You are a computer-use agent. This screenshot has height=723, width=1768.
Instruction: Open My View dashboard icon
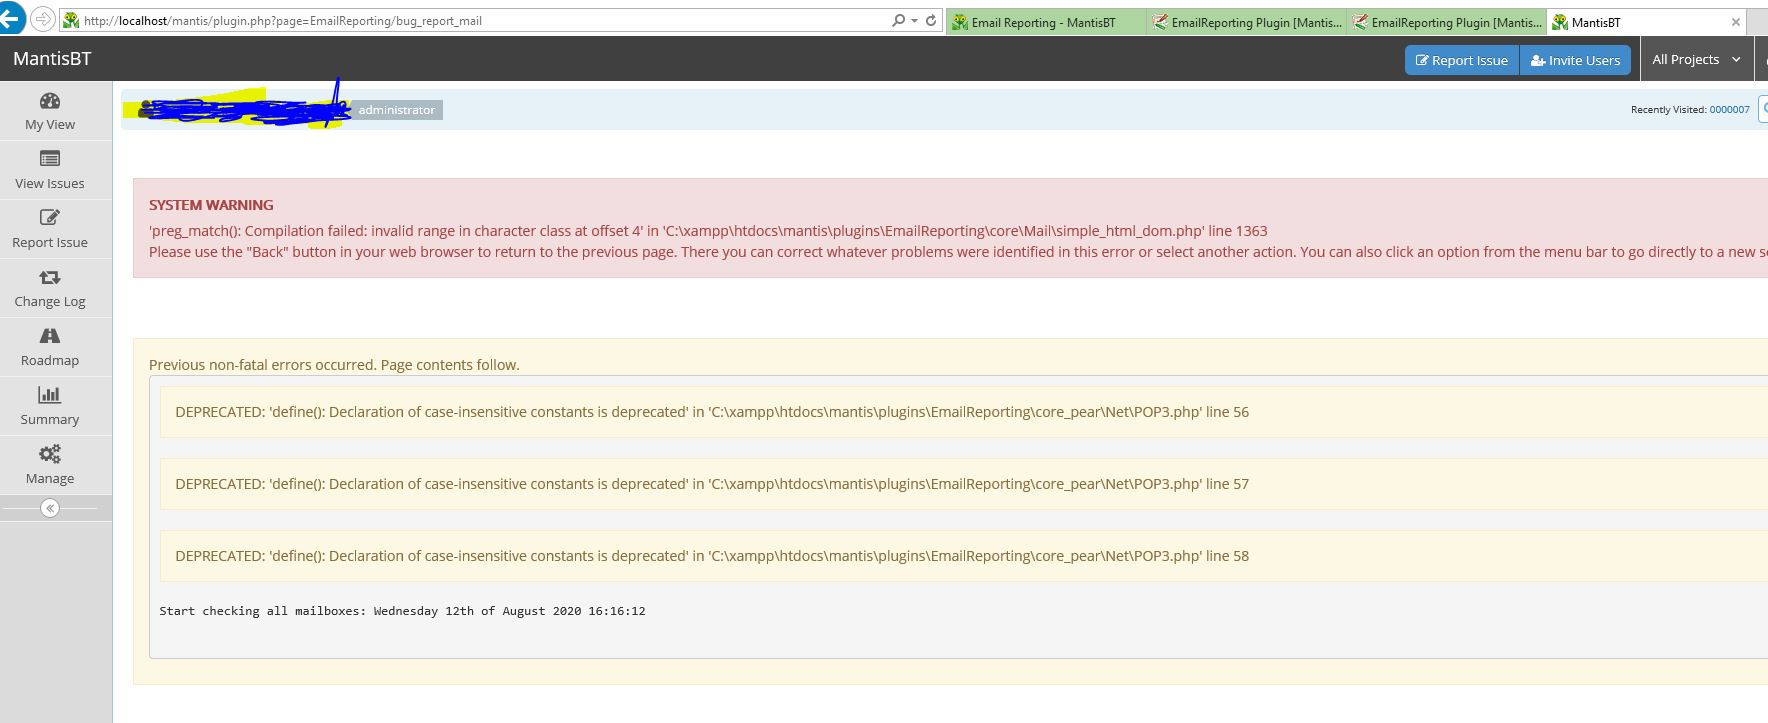(x=50, y=101)
